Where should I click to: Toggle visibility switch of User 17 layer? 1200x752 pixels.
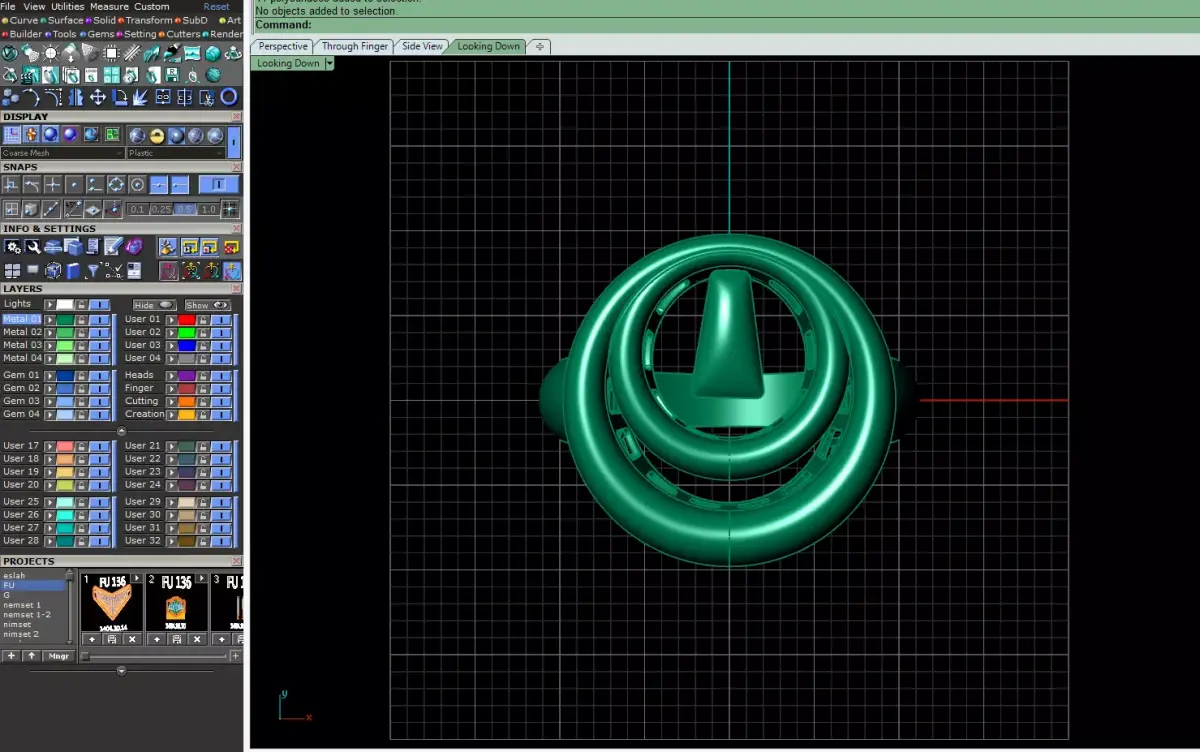pyautogui.click(x=99, y=446)
